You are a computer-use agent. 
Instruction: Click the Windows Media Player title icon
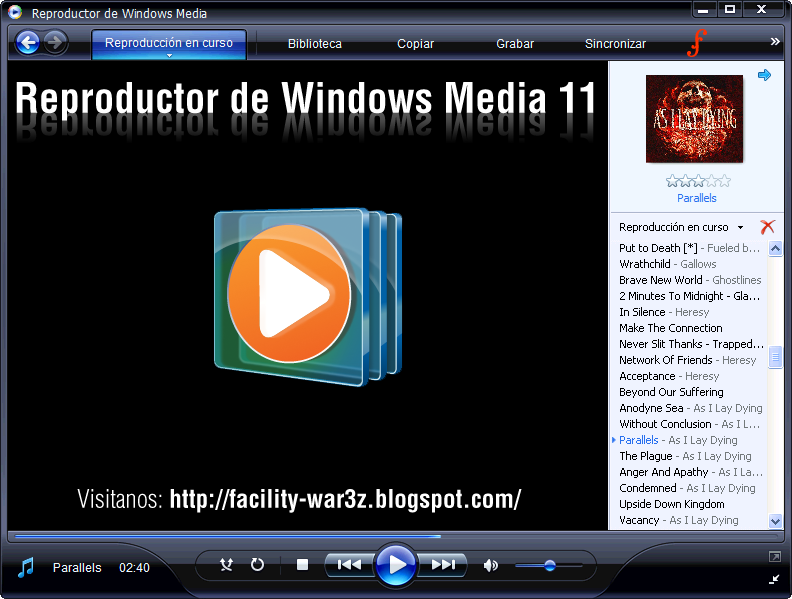coord(15,12)
